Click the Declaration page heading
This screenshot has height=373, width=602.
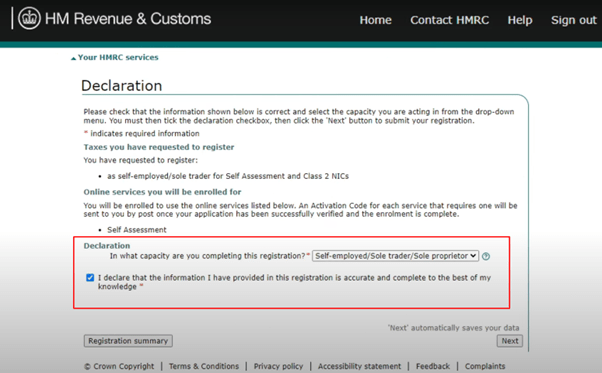pyautogui.click(x=121, y=86)
